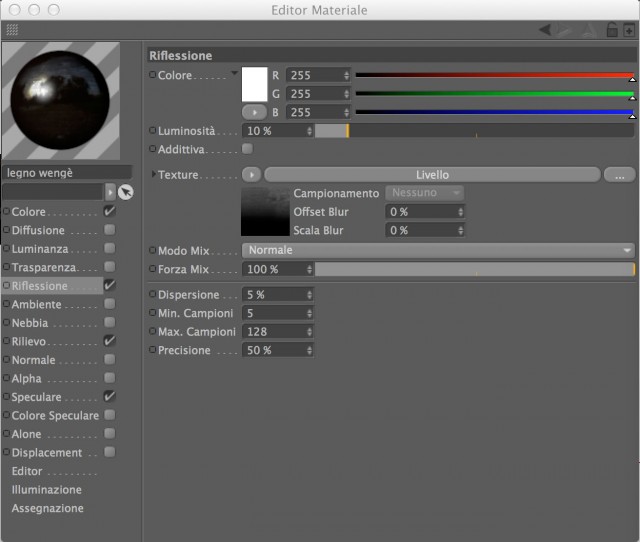640x542 pixels.
Task: Click the legno wengè material name field
Action: pyautogui.click(x=67, y=173)
